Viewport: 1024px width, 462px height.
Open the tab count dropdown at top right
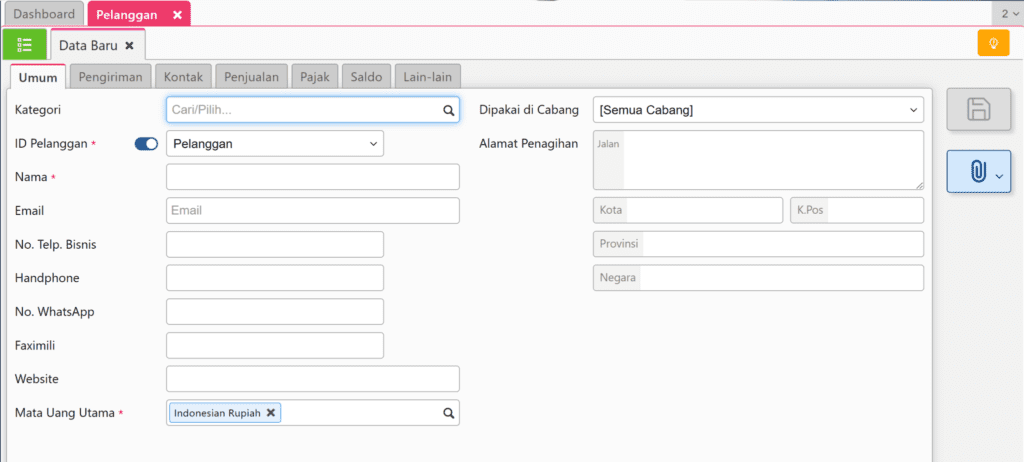point(1008,14)
